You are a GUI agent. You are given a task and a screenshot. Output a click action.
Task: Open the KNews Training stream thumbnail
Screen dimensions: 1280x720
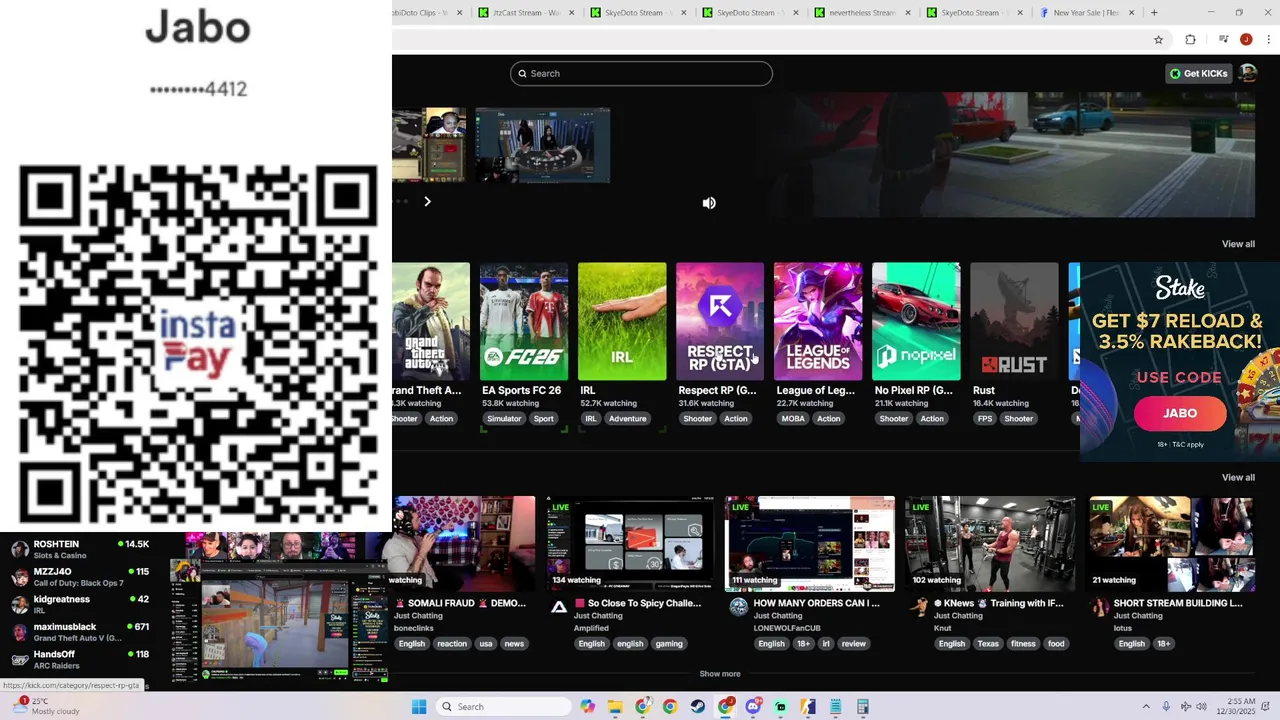tap(990, 544)
